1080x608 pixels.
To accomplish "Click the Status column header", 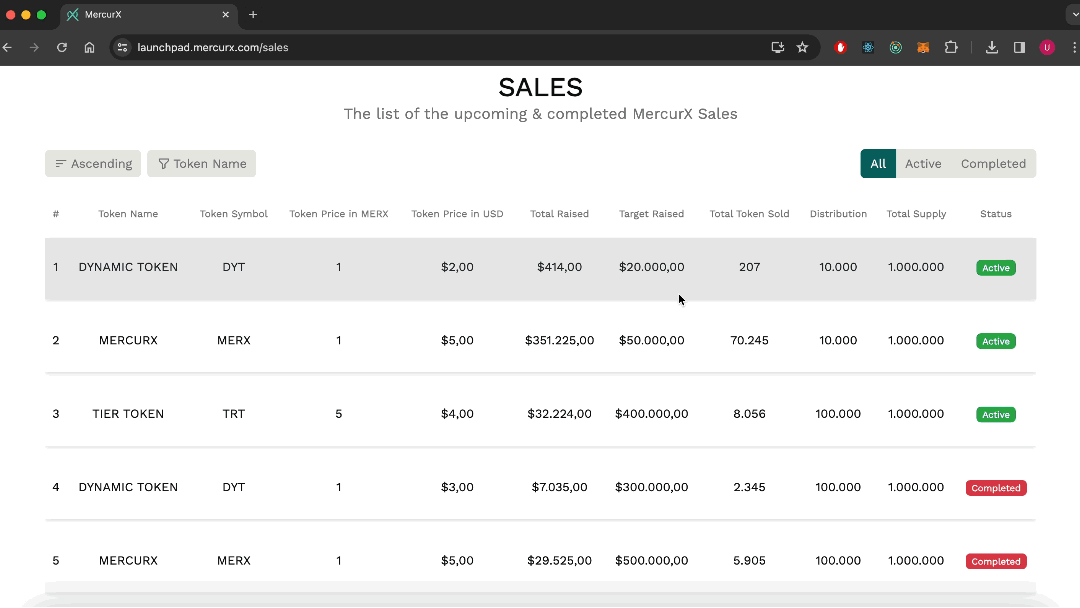I will tap(996, 214).
